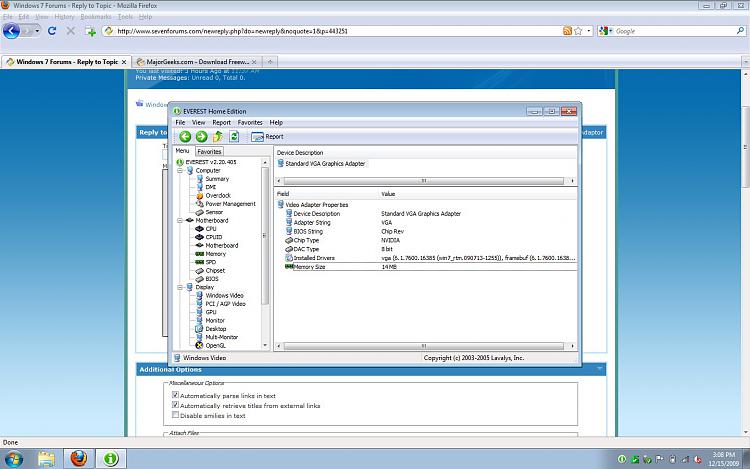Click the tree panel scroll down arrow
The image size is (750, 469).
pyautogui.click(x=265, y=346)
